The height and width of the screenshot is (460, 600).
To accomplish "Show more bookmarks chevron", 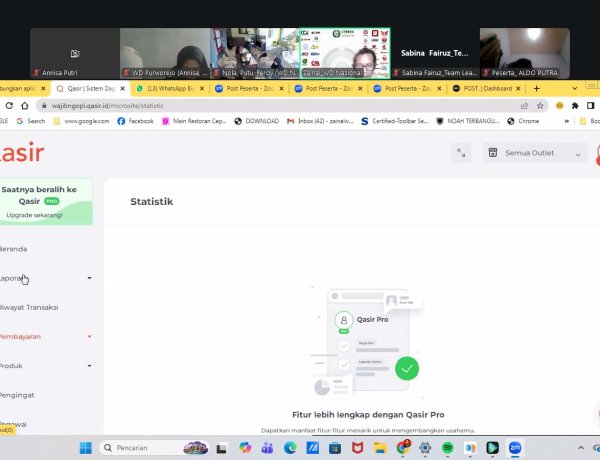I will click(x=567, y=121).
